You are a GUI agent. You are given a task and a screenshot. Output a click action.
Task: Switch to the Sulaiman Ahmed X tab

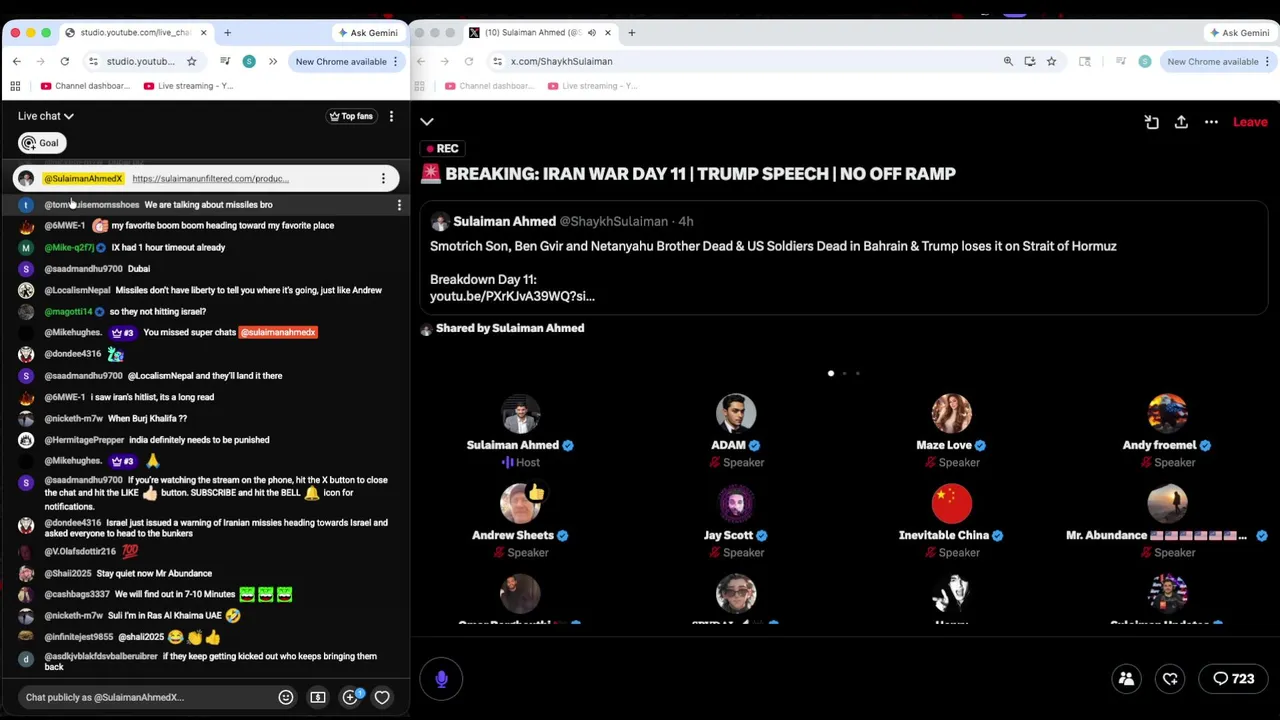click(x=540, y=33)
